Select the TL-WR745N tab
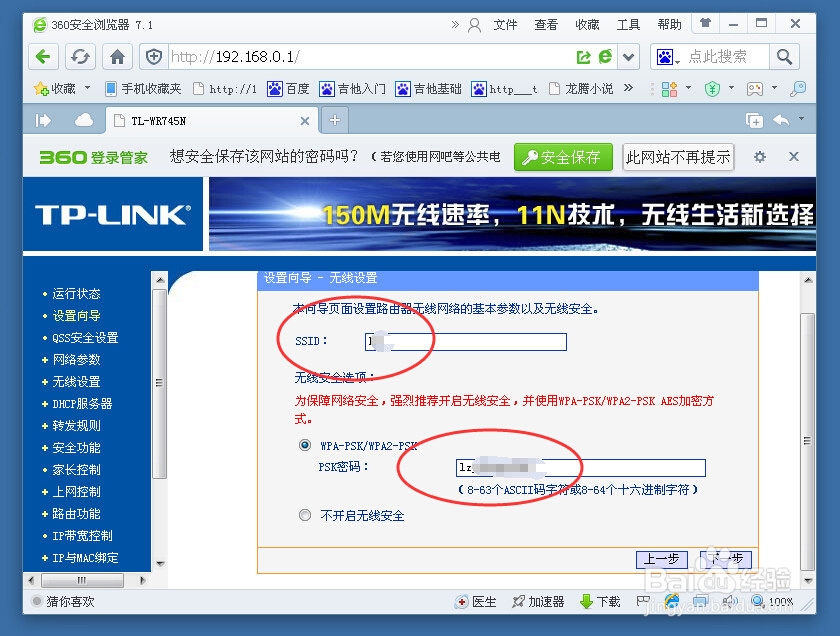This screenshot has width=840, height=636. pos(212,121)
